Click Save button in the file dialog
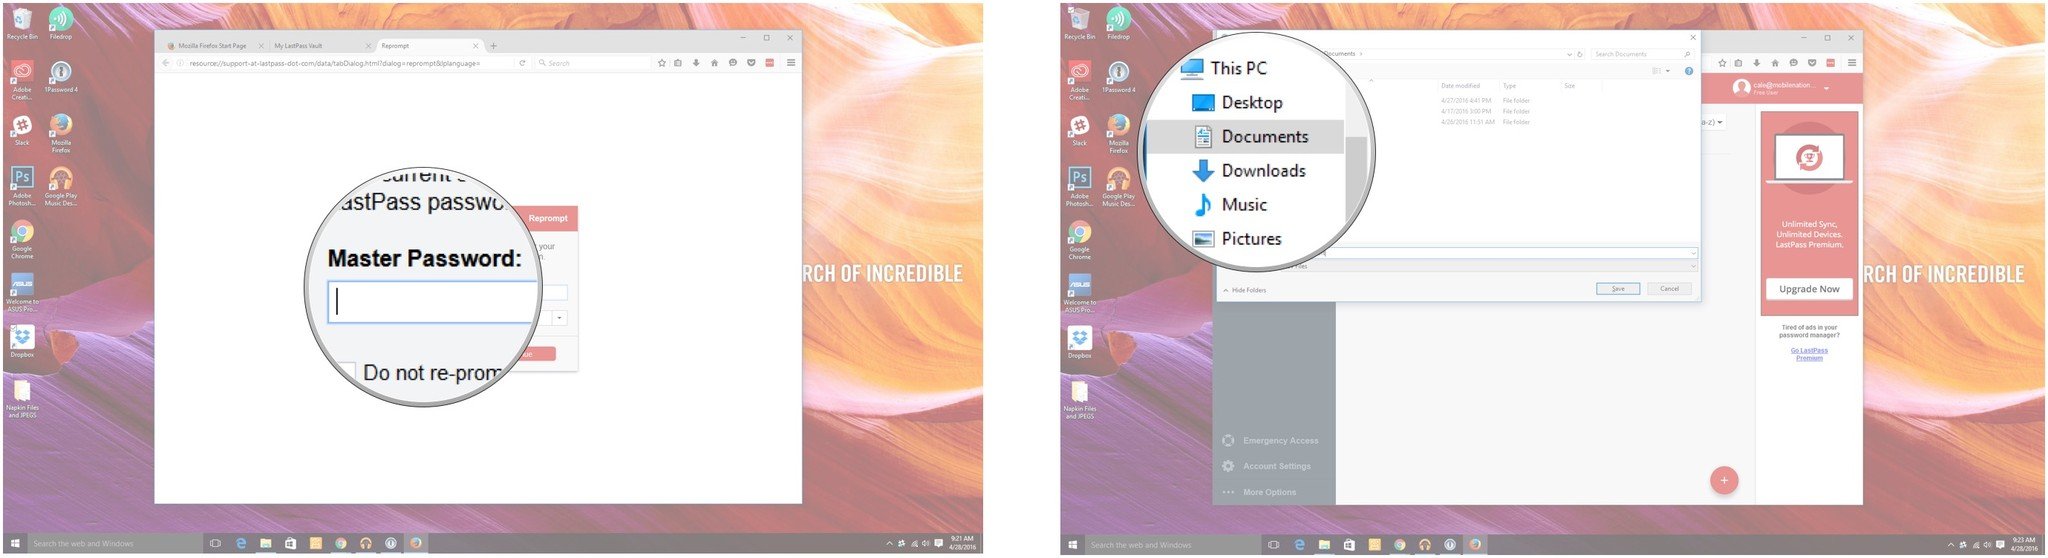Image resolution: width=2048 pixels, height=558 pixels. (x=1618, y=288)
